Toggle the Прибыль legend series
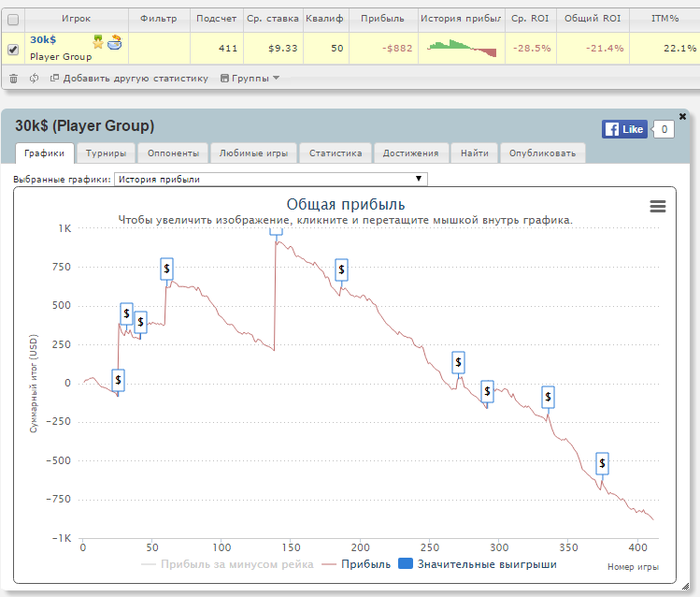 pyautogui.click(x=356, y=564)
